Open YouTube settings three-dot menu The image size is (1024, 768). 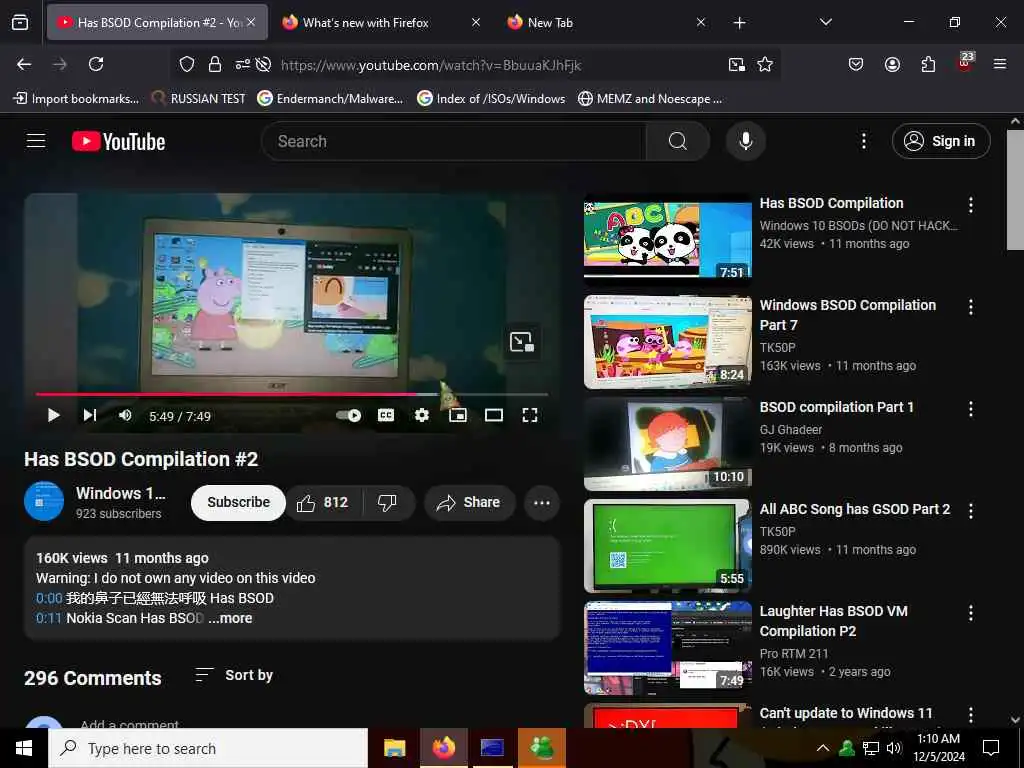(863, 141)
